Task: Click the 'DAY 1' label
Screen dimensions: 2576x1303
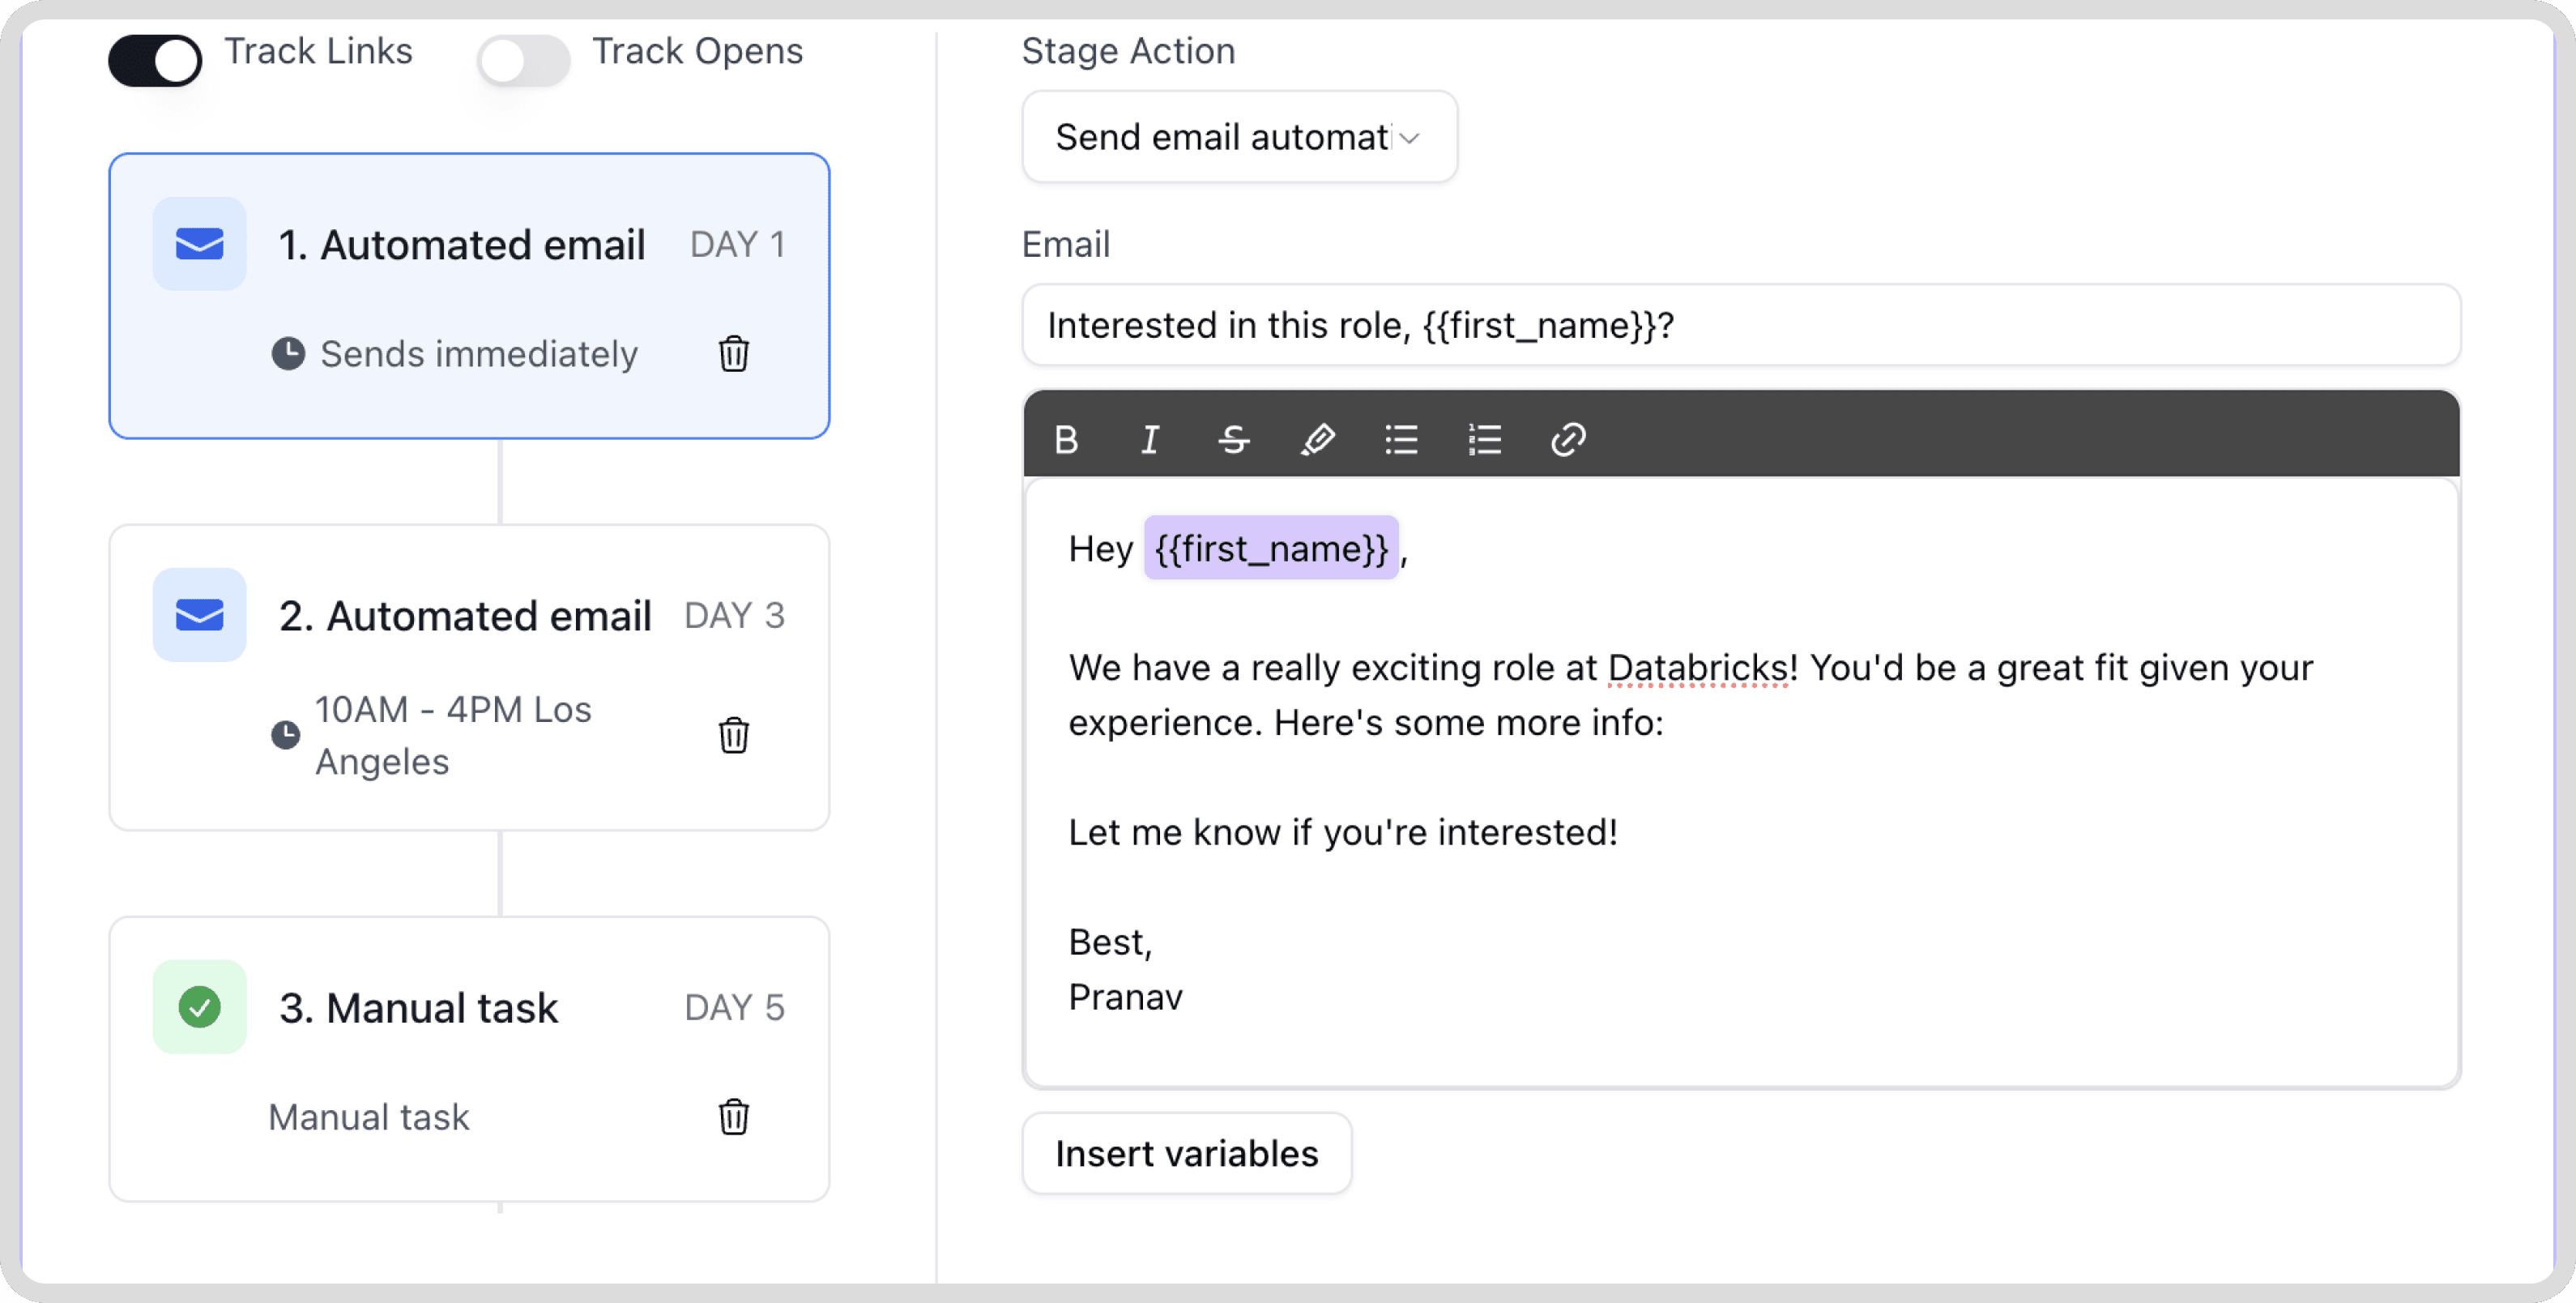Action: pyautogui.click(x=737, y=245)
